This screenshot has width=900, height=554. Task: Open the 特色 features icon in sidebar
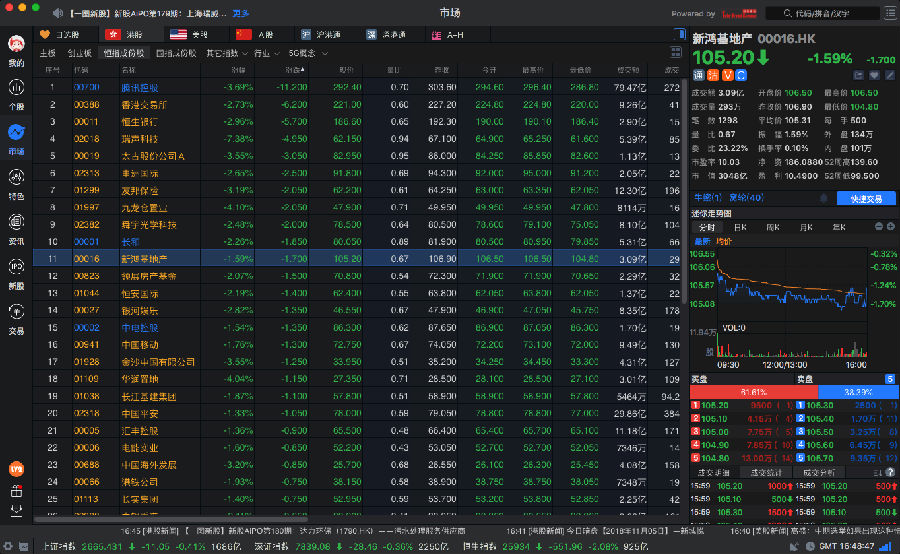click(16, 177)
